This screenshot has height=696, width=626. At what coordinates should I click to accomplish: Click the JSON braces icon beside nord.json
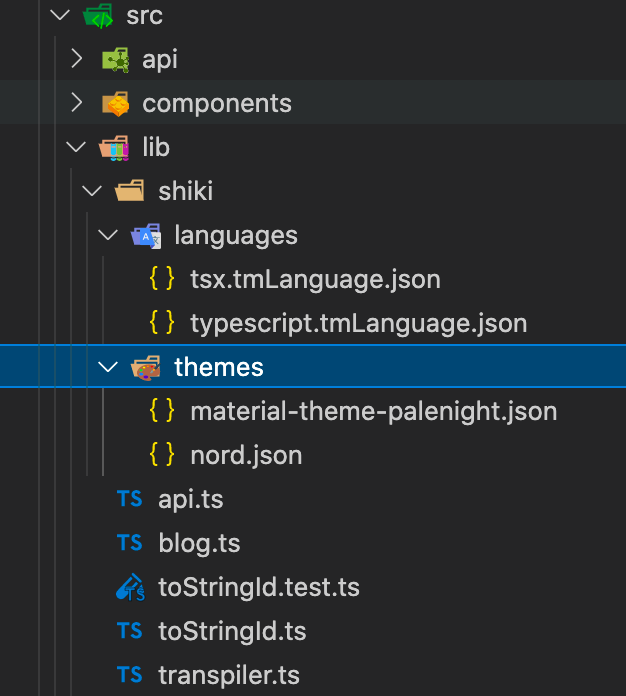pyautogui.click(x=162, y=456)
